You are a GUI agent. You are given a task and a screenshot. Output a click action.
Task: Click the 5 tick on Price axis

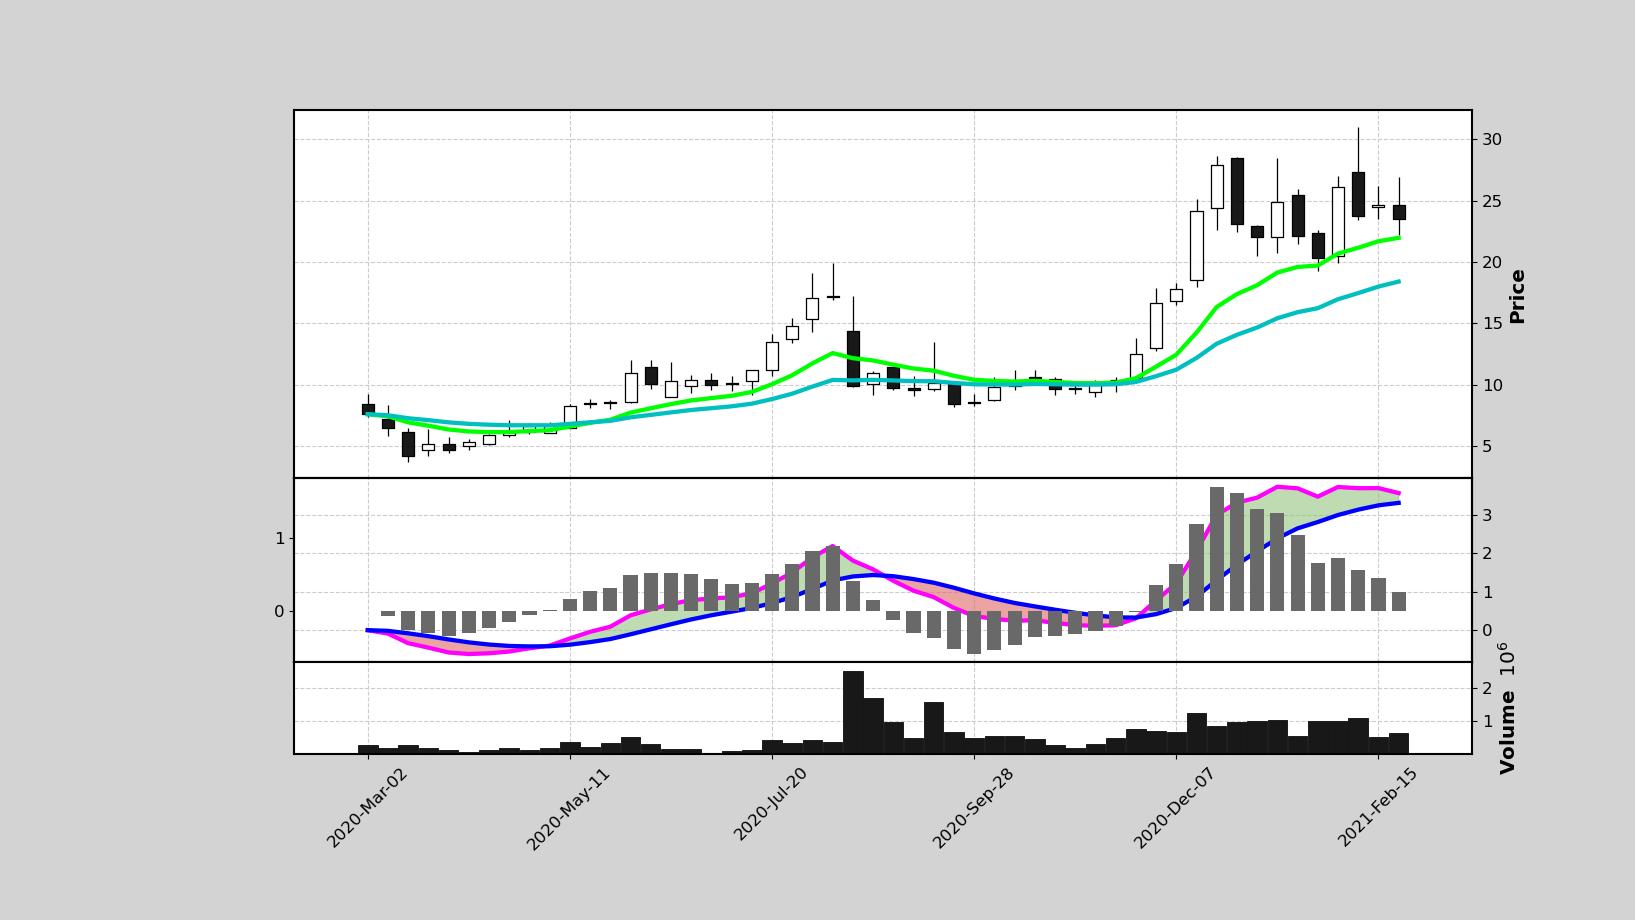(1487, 446)
